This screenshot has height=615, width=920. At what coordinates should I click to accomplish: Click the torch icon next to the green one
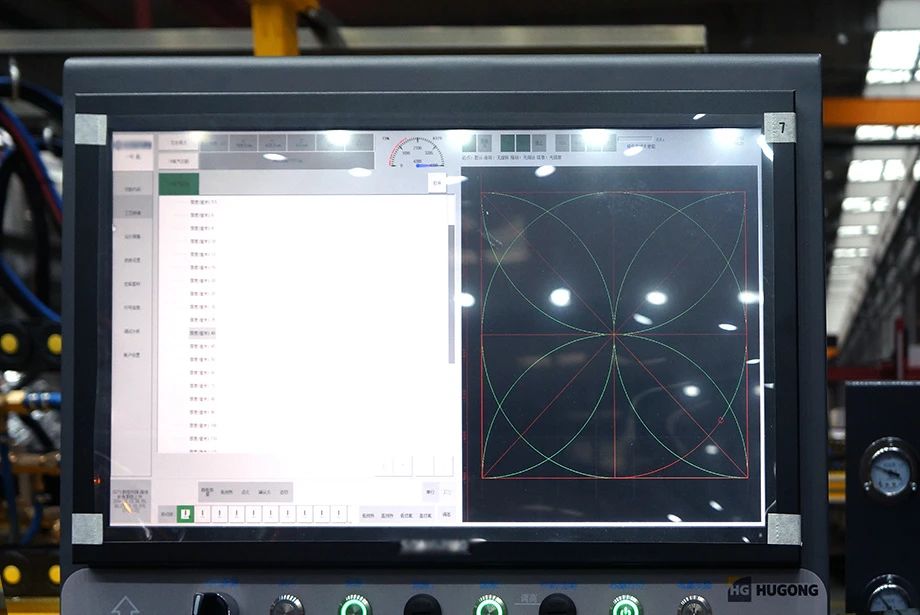(202, 513)
